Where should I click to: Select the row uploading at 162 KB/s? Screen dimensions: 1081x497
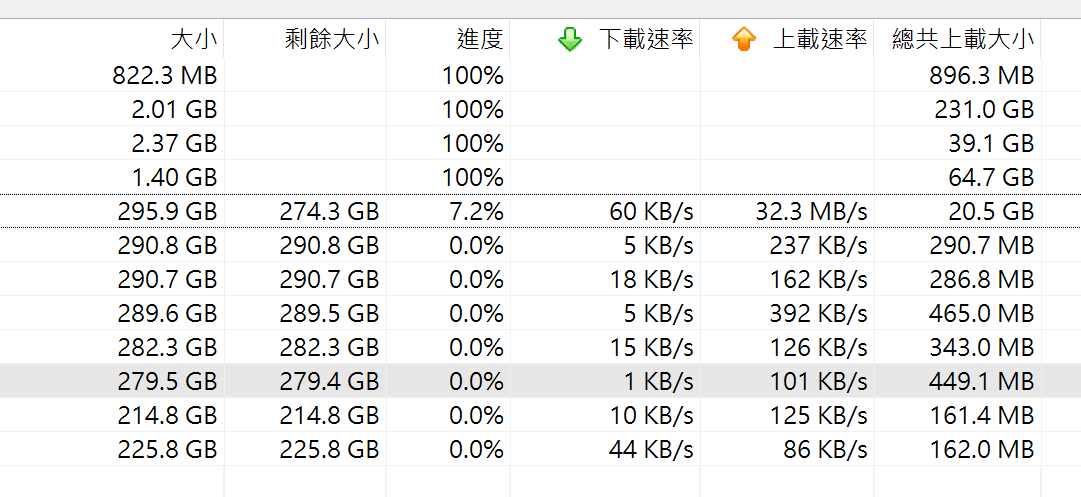tap(540, 280)
